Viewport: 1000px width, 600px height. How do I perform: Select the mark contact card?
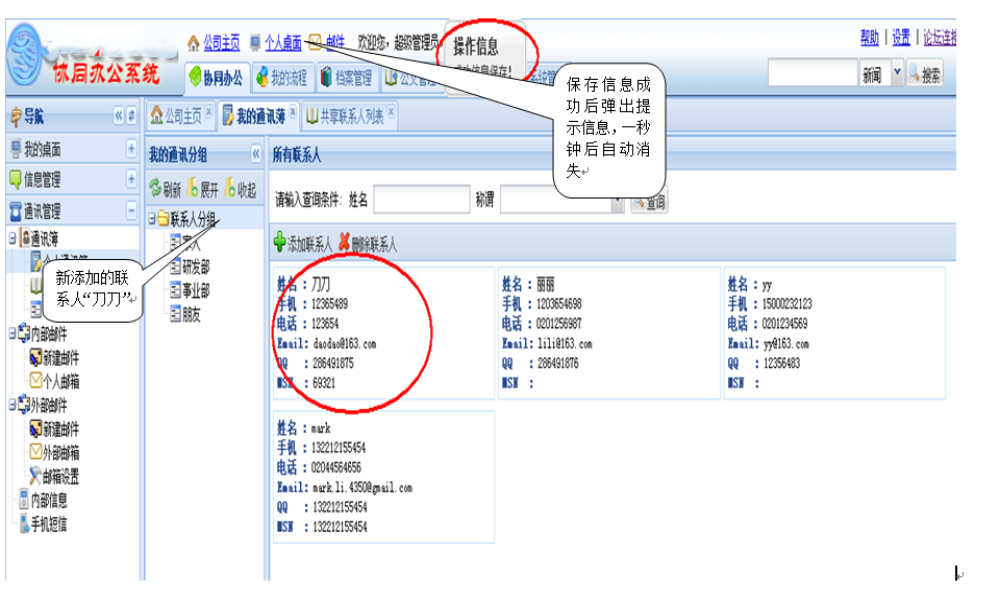[384, 477]
